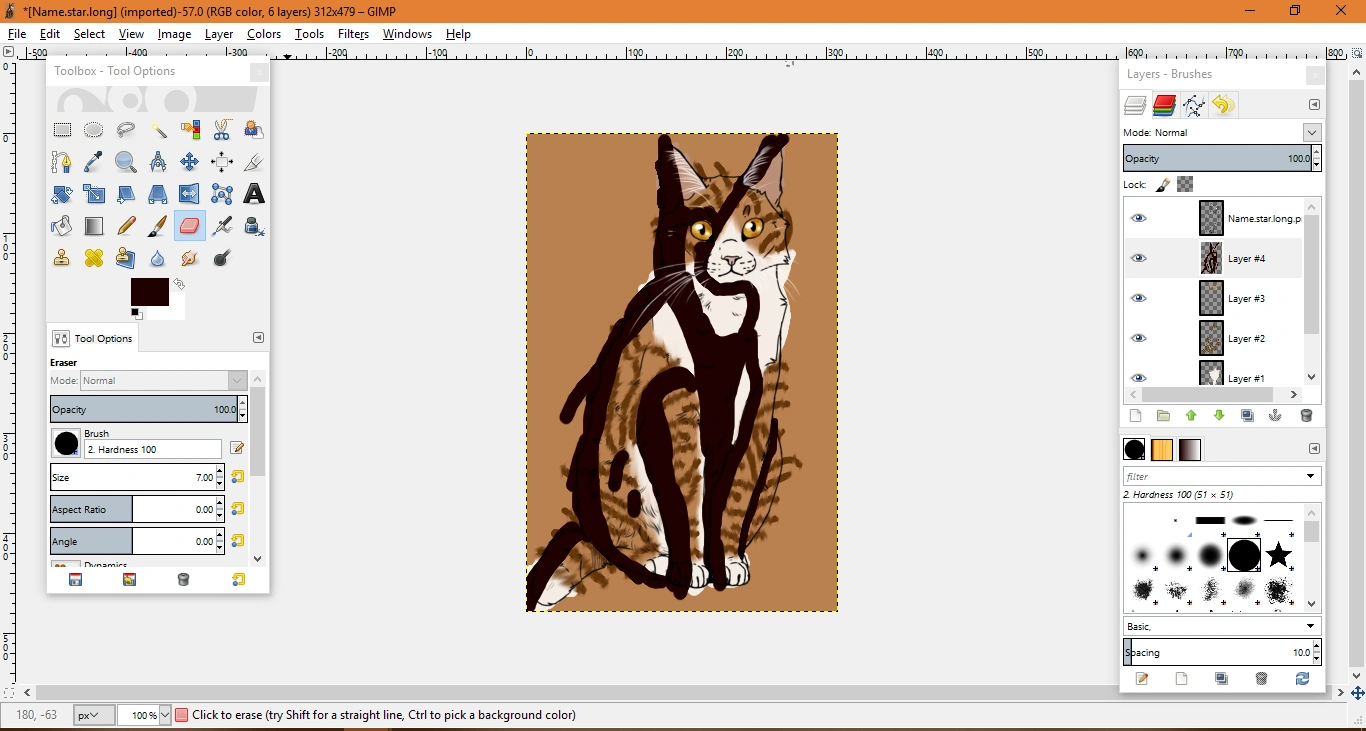The image size is (1366, 731).
Task: Reset all tool options to defaults
Action: 238,580
